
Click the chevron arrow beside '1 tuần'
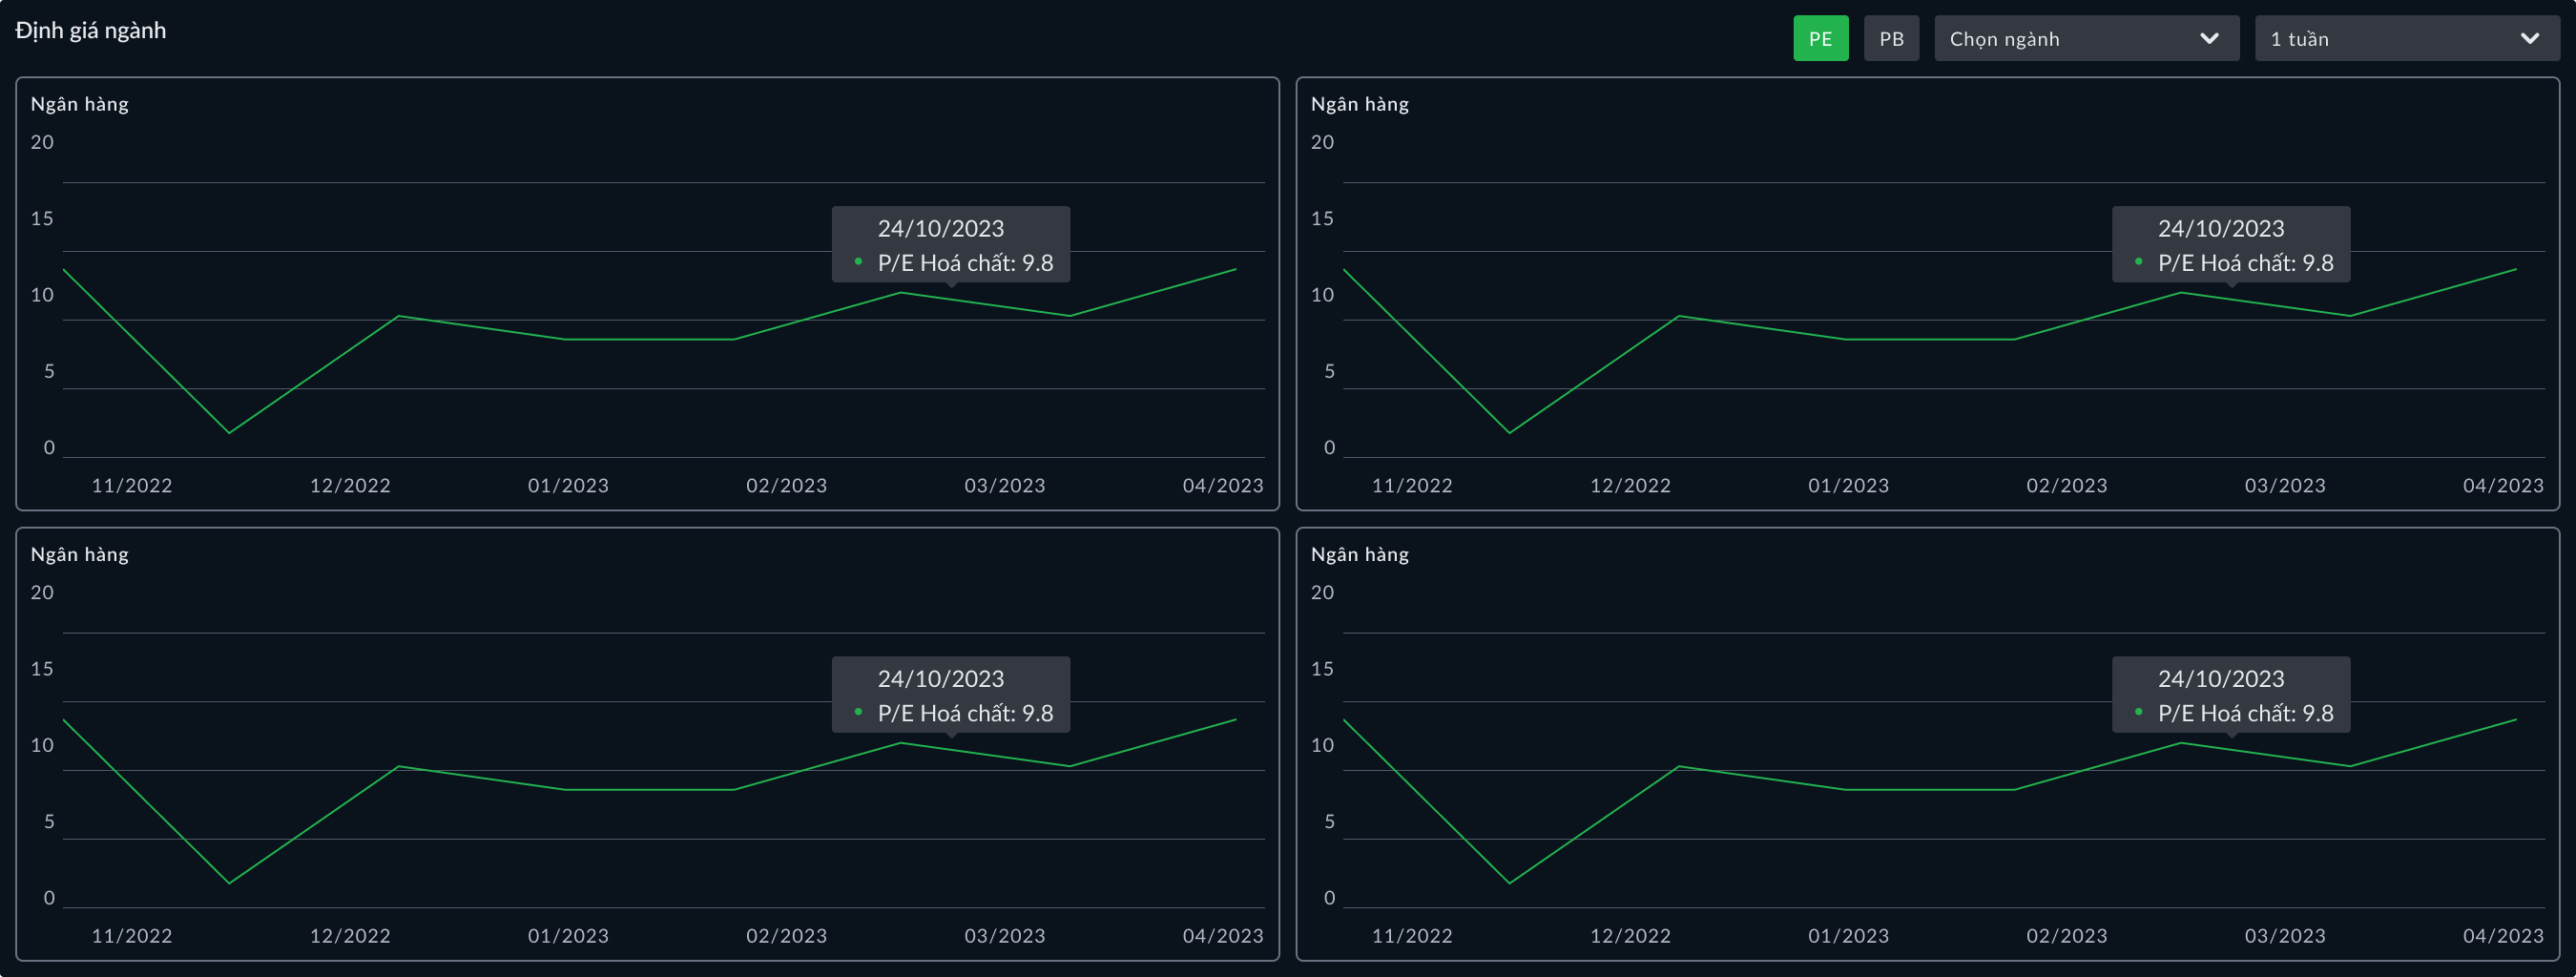[x=2529, y=39]
